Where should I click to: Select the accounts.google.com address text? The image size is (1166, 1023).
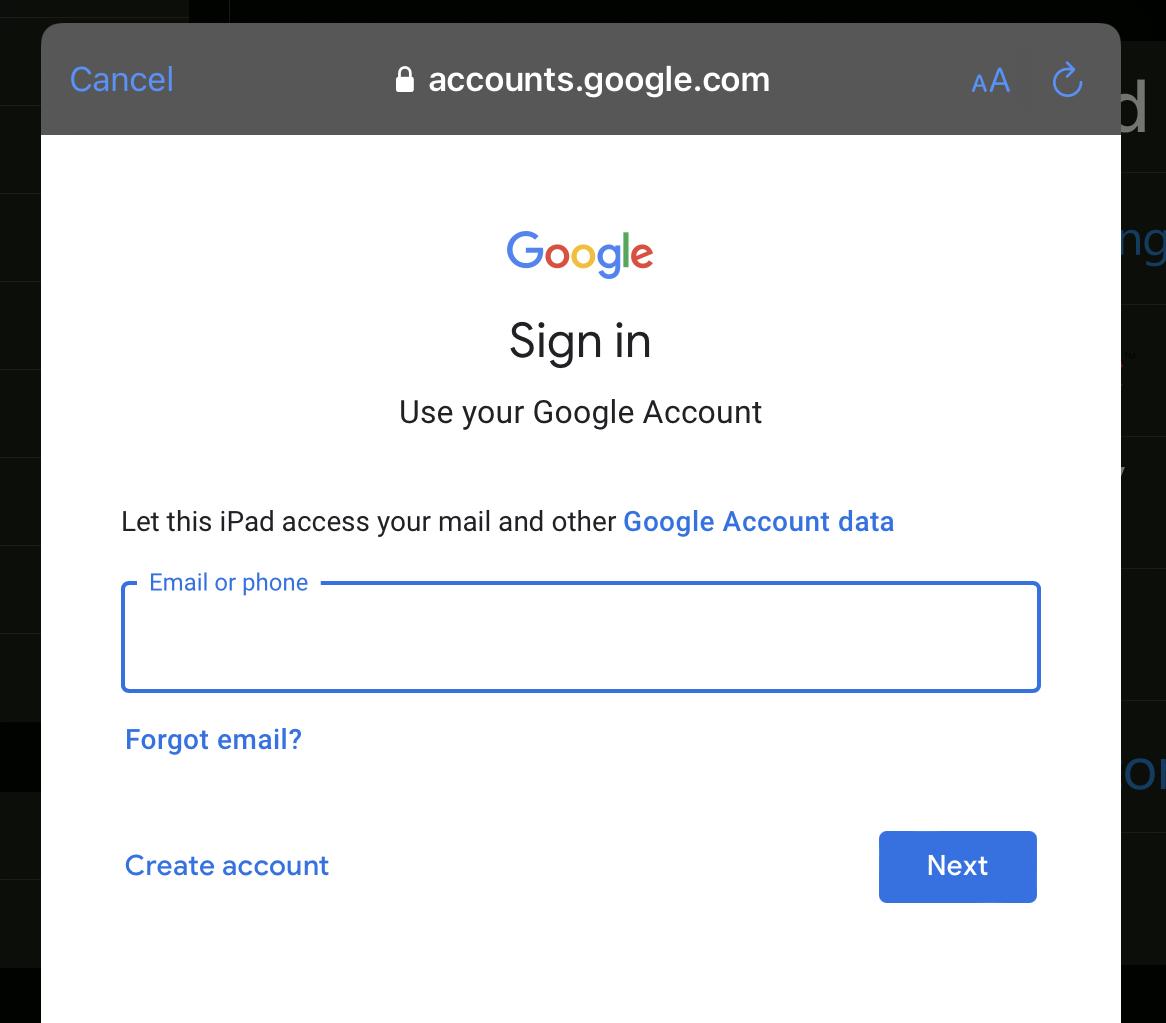pyautogui.click(x=599, y=80)
